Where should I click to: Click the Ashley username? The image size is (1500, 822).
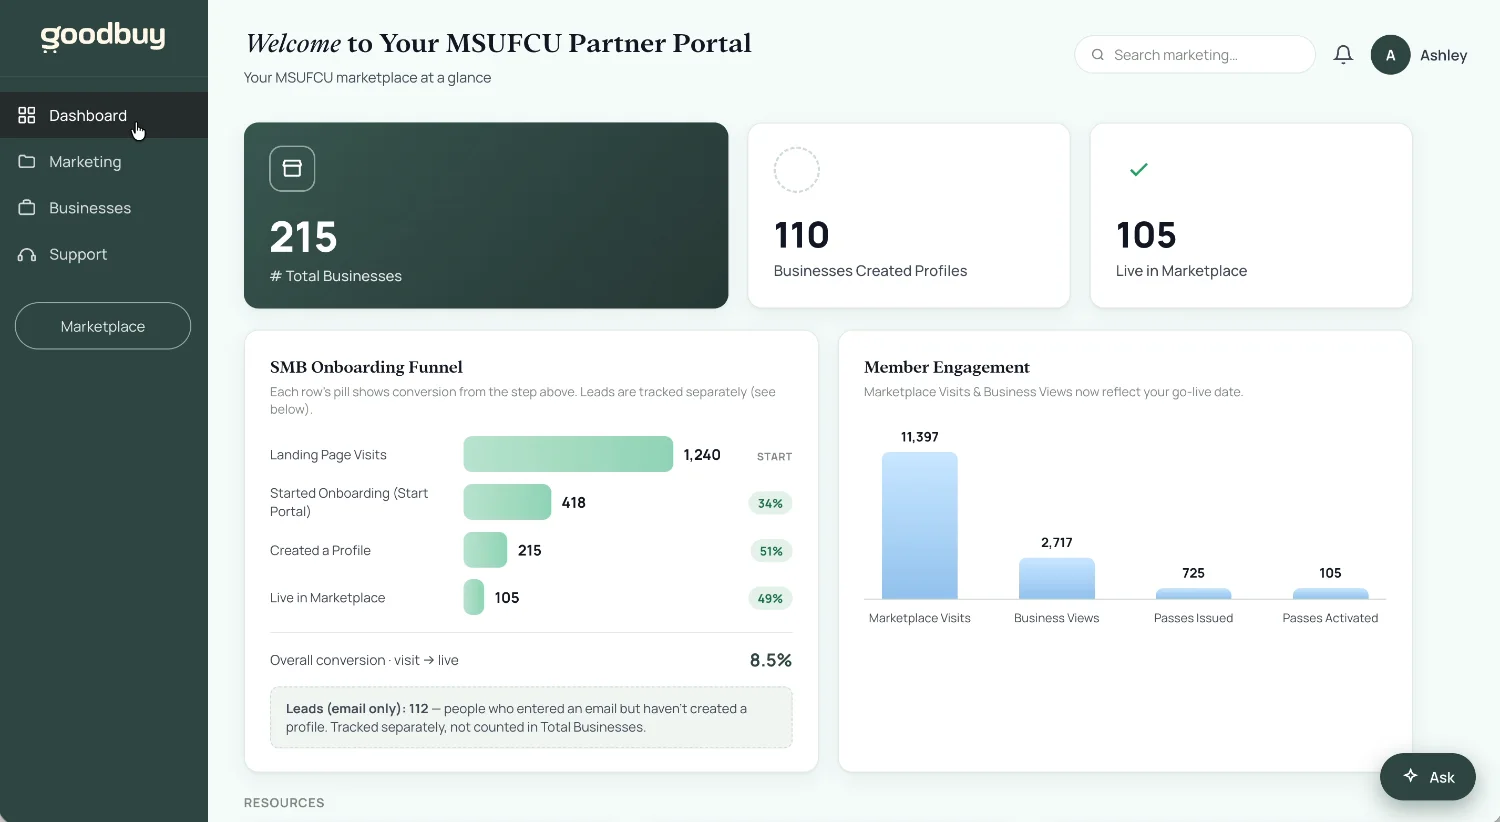[1444, 55]
